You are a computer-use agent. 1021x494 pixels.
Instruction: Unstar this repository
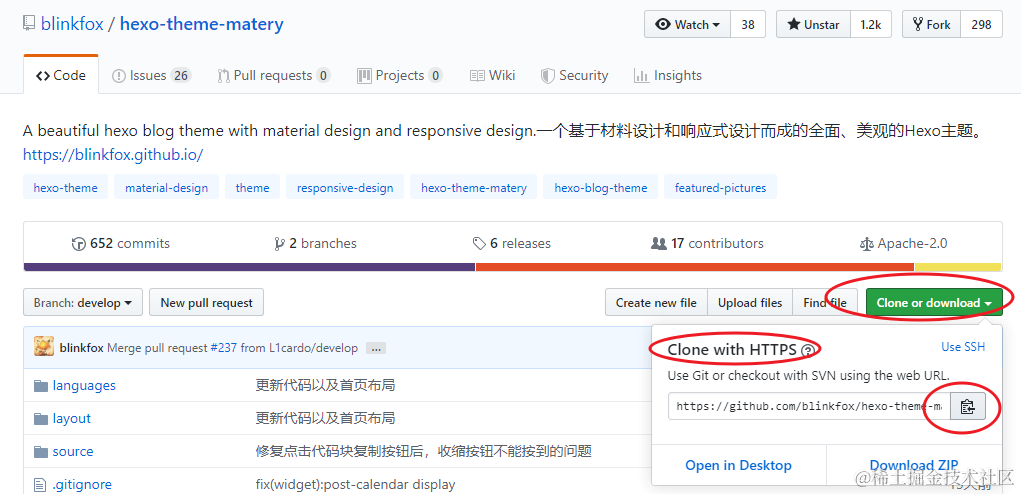pyautogui.click(x=813, y=25)
